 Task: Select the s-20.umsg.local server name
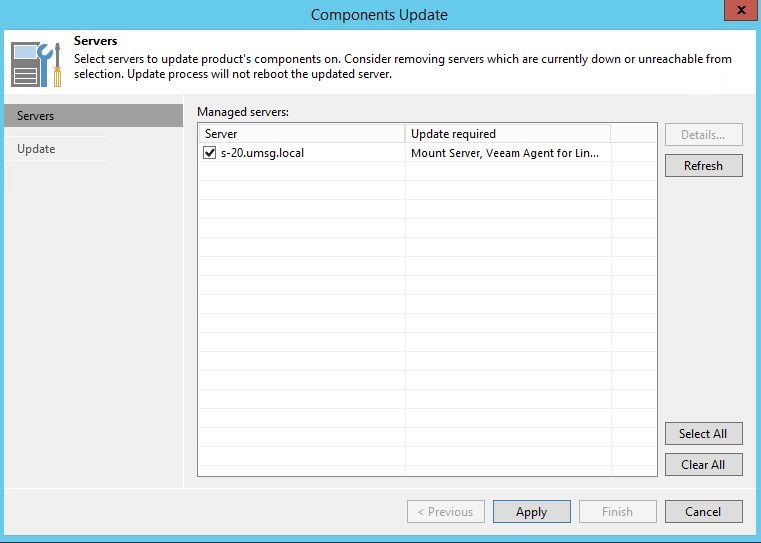(x=262, y=154)
